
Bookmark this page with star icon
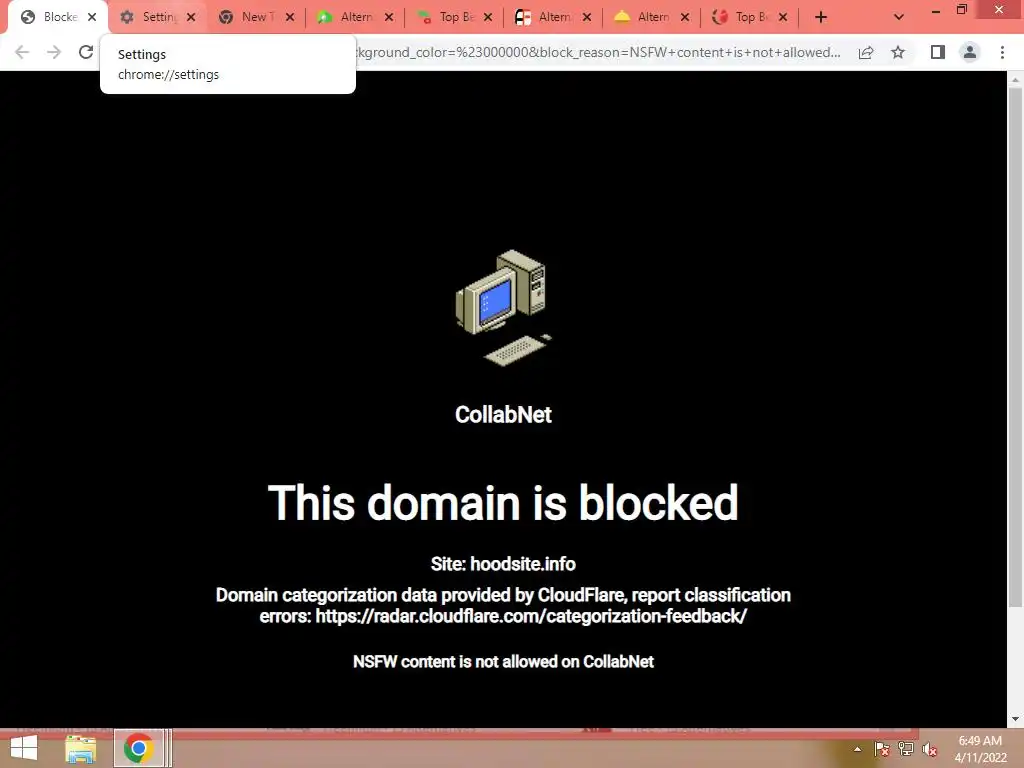pos(898,52)
